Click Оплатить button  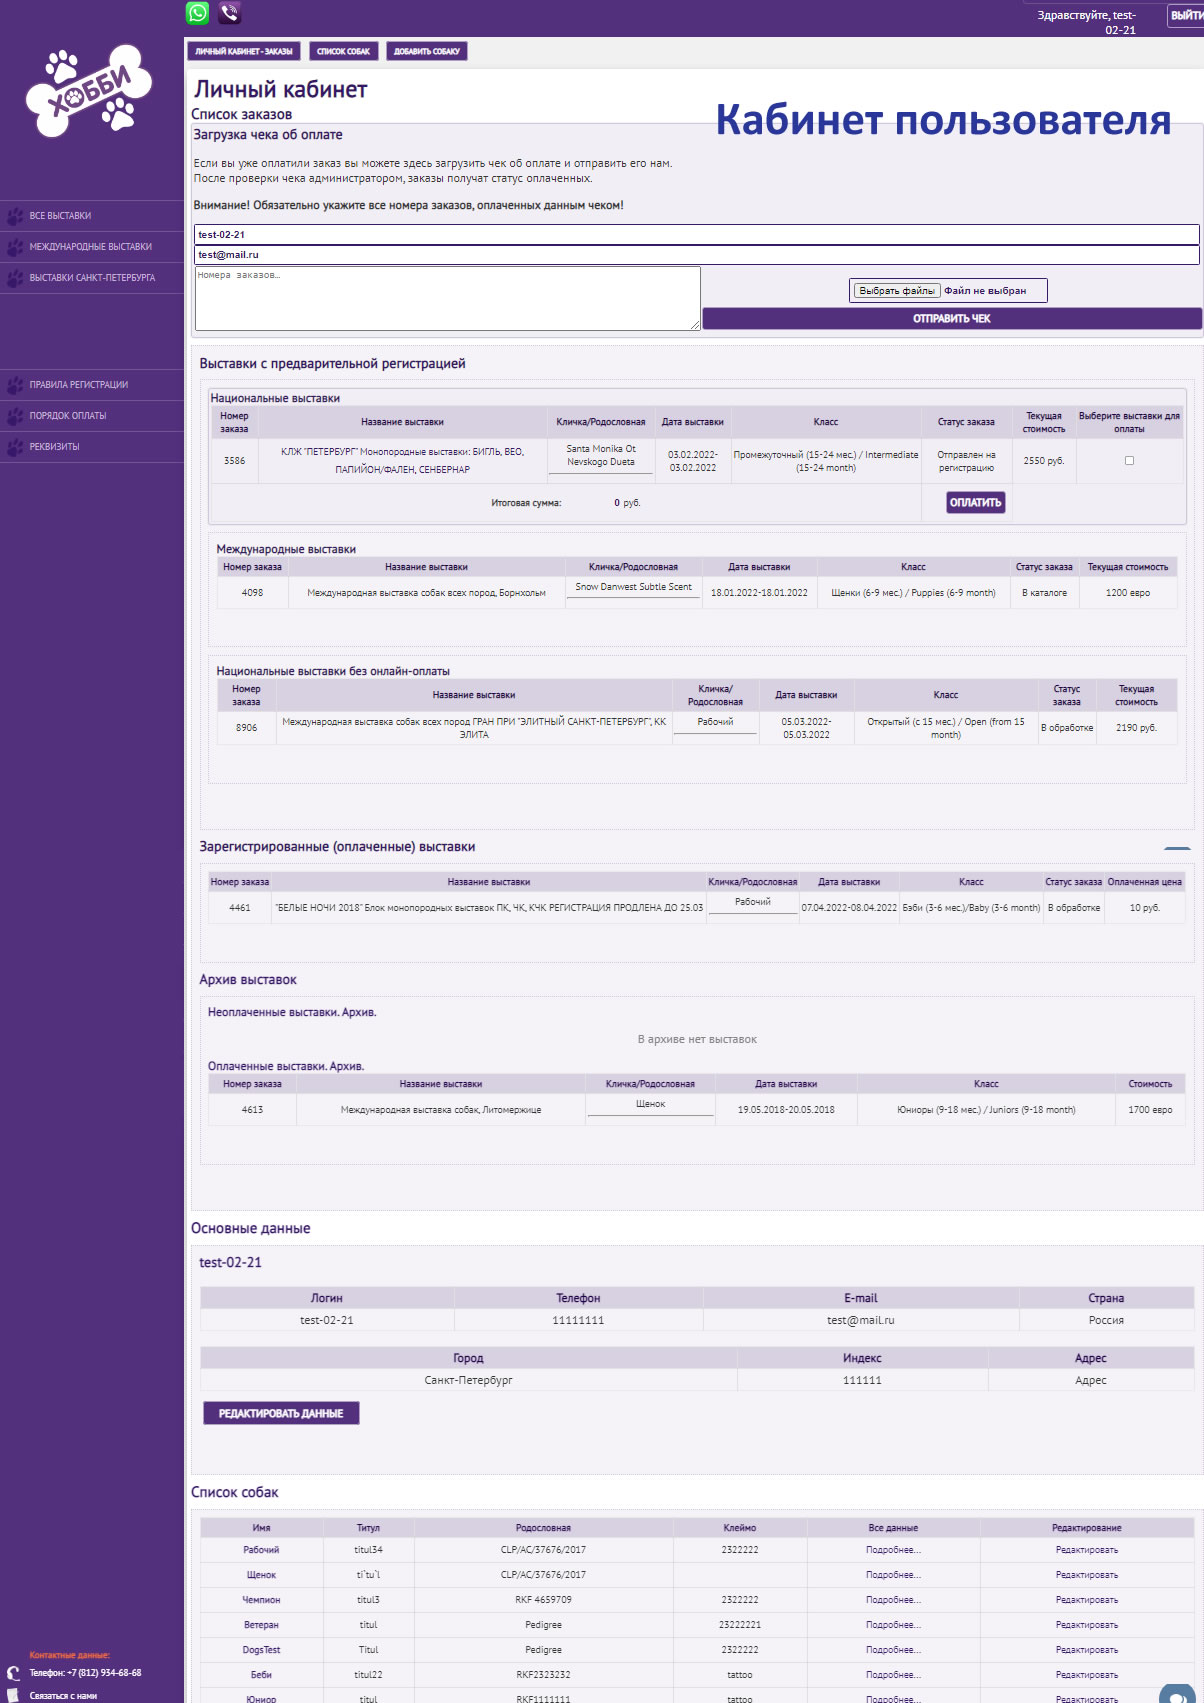[x=975, y=503]
